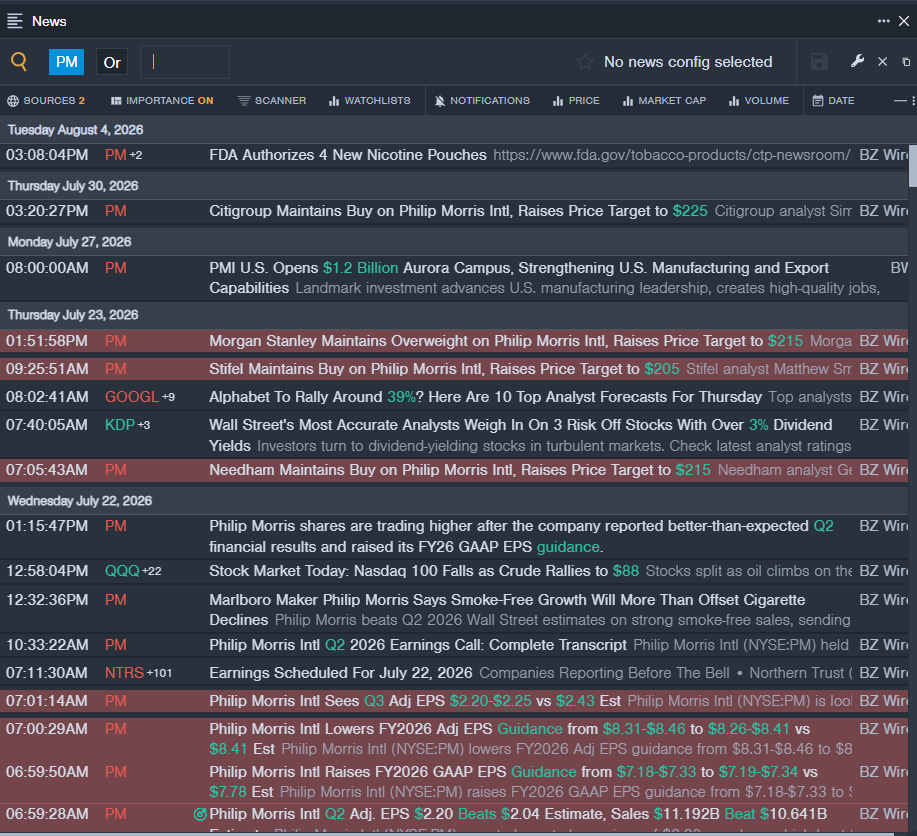Viewport: 917px width, 836px height.
Task: Open Philip Morris Intl Sees Q3 Adj EPS headline
Action: (415, 701)
